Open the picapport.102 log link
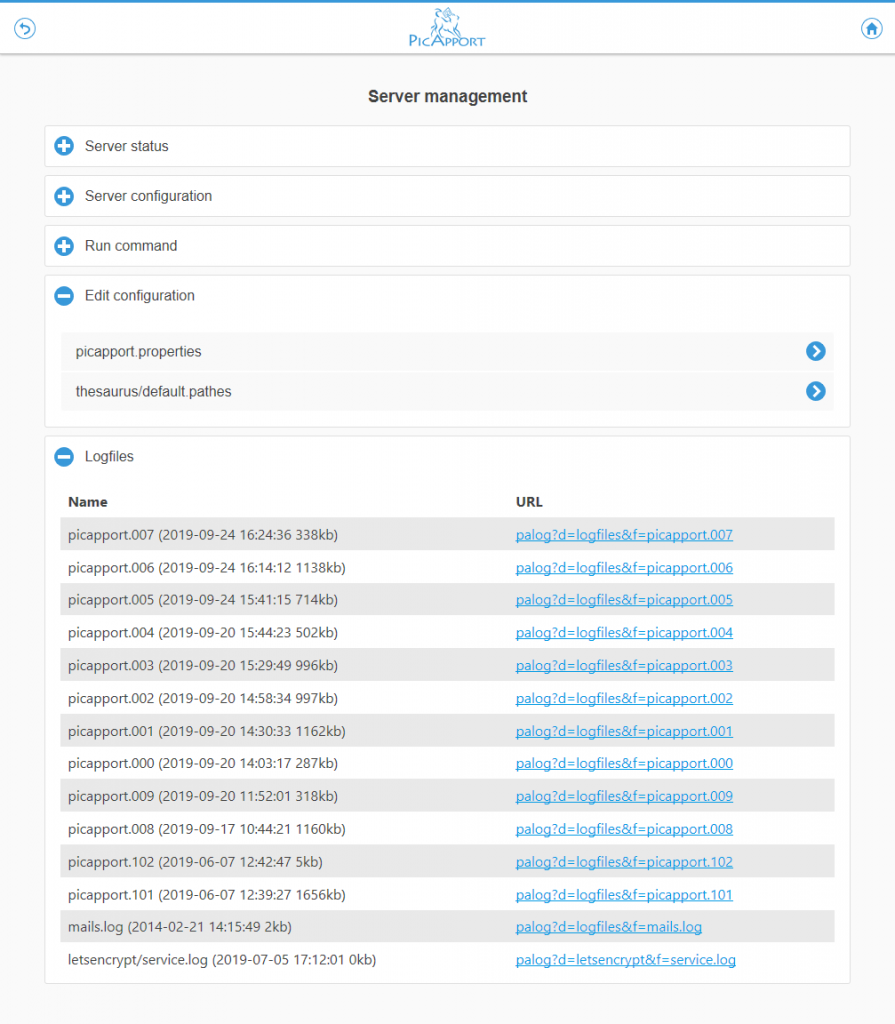The image size is (895, 1024). (624, 862)
